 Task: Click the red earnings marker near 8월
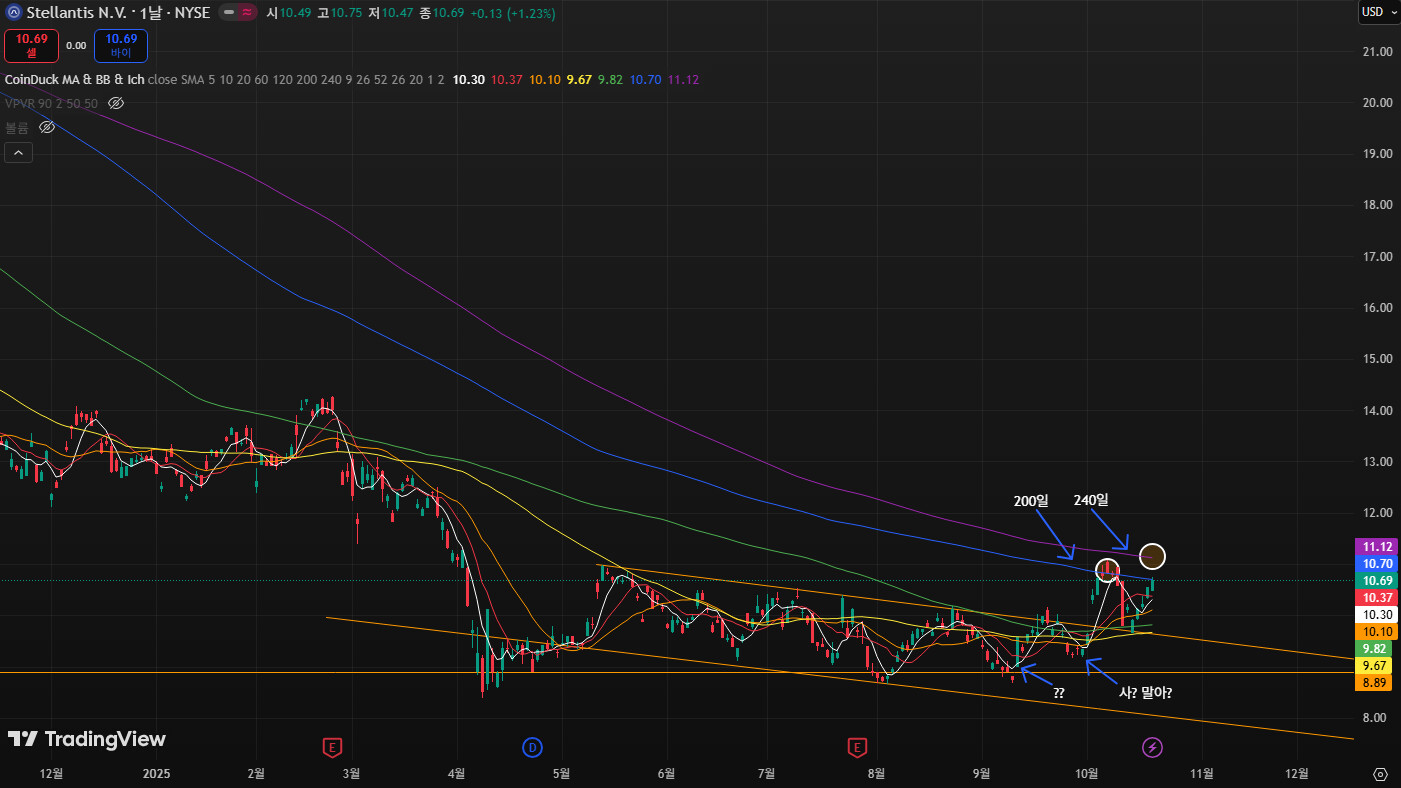pyautogui.click(x=856, y=746)
